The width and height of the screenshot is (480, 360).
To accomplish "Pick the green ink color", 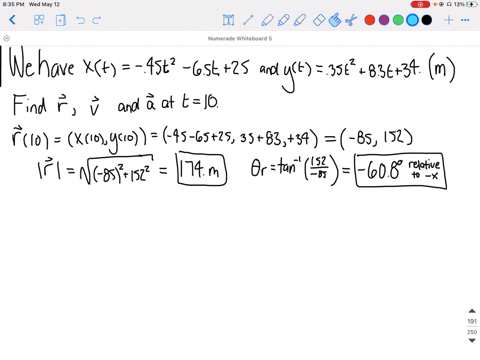I will click(x=398, y=20).
